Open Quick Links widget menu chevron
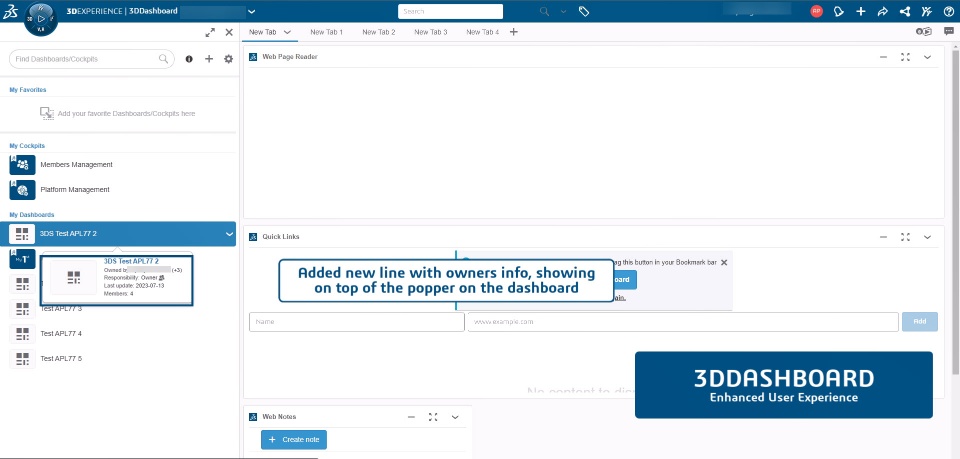Viewport: 960px width, 459px height. pyautogui.click(x=927, y=237)
